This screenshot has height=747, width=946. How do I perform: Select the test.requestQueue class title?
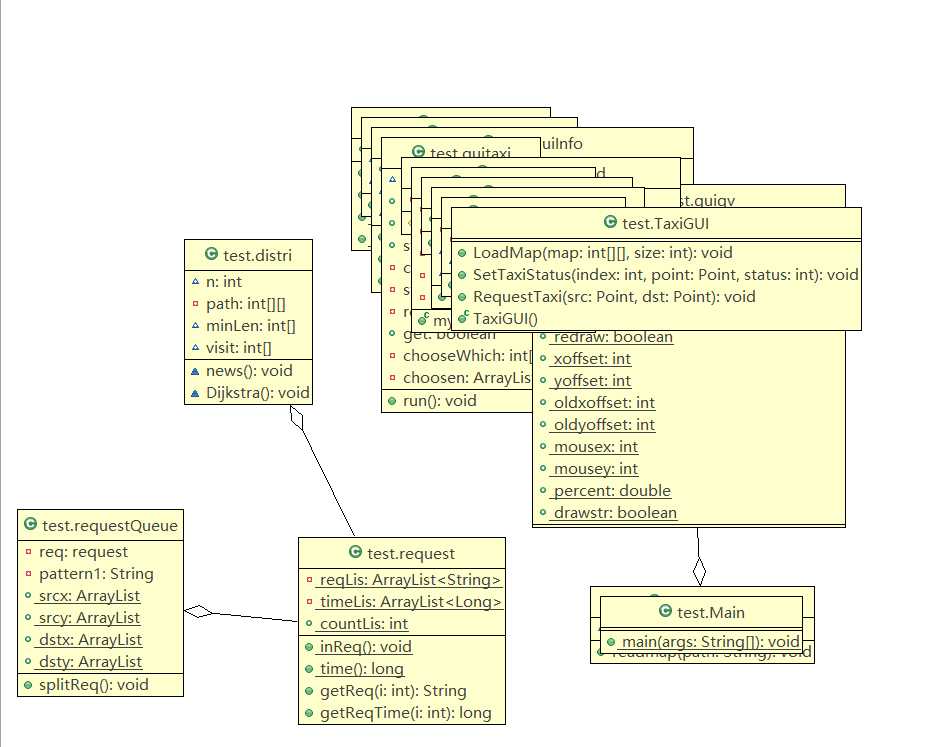point(110,526)
